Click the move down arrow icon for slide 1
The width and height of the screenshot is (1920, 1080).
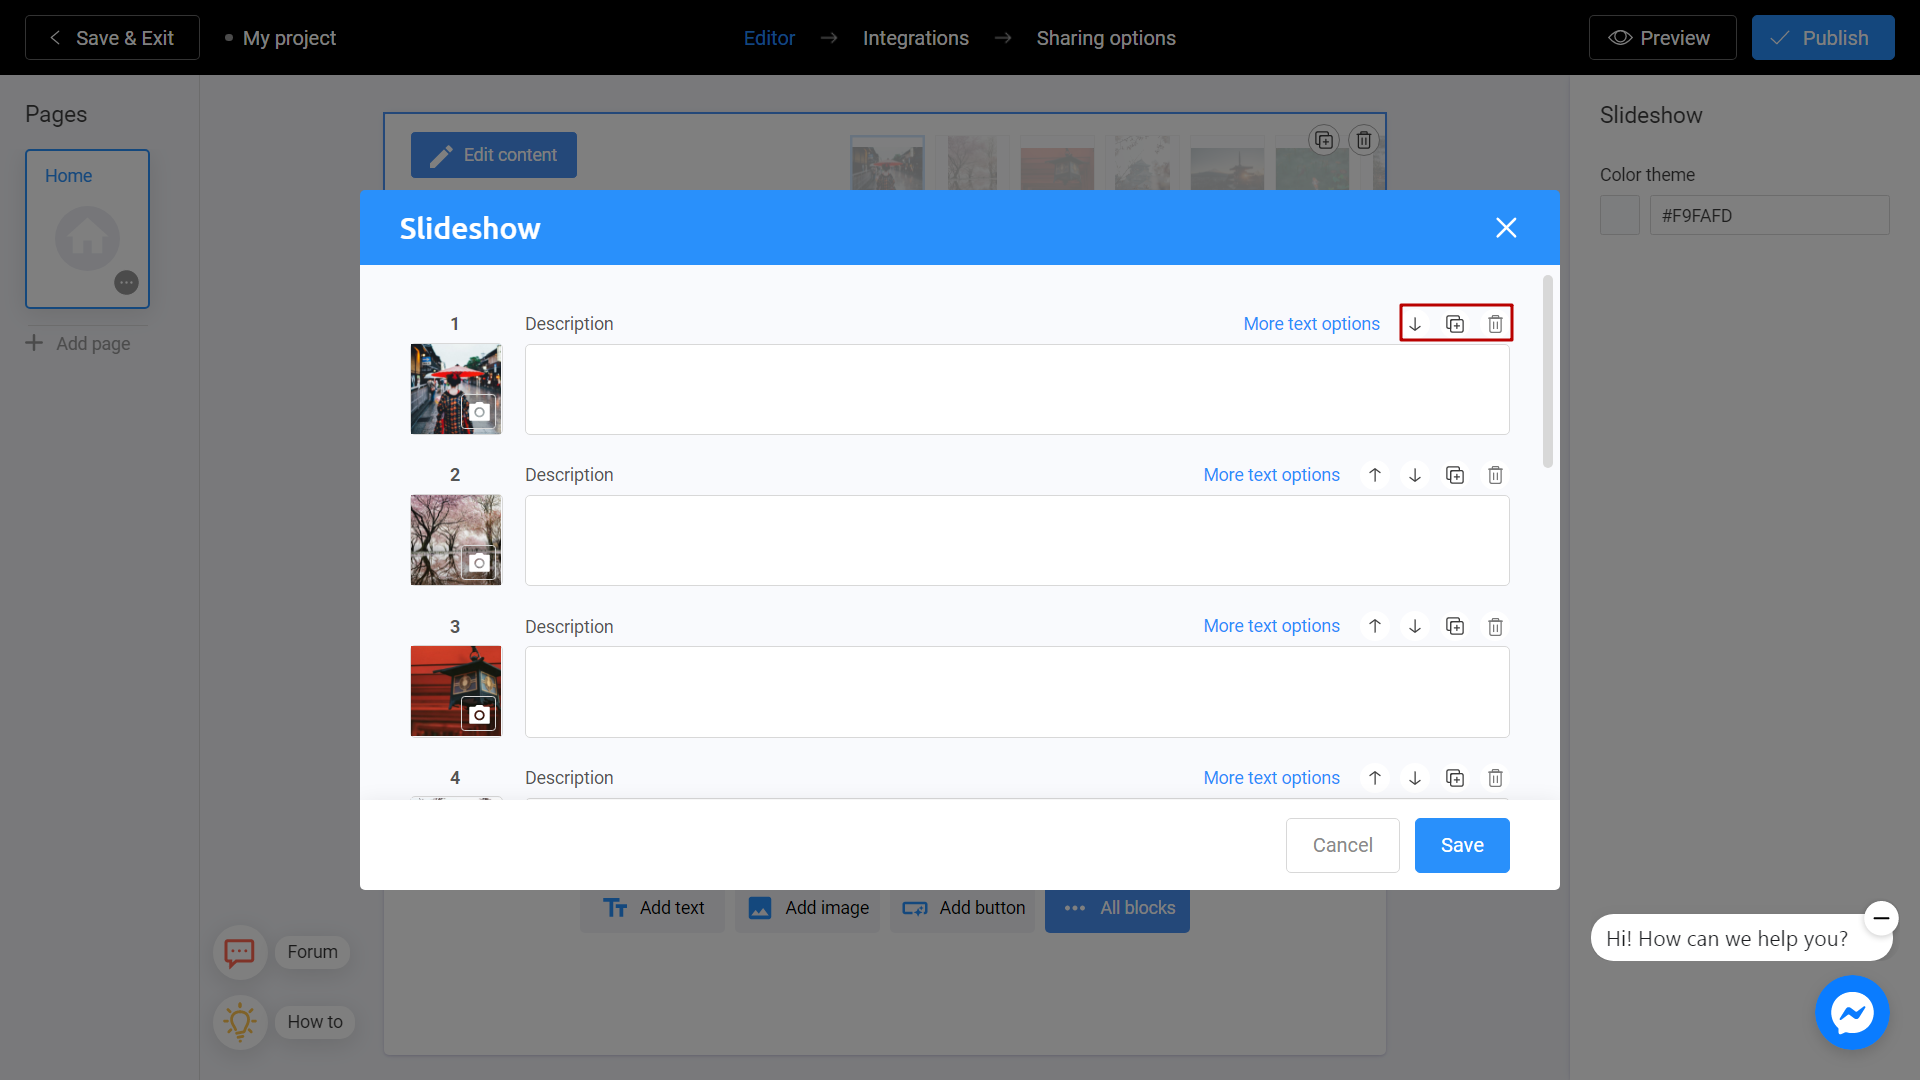coord(1415,323)
